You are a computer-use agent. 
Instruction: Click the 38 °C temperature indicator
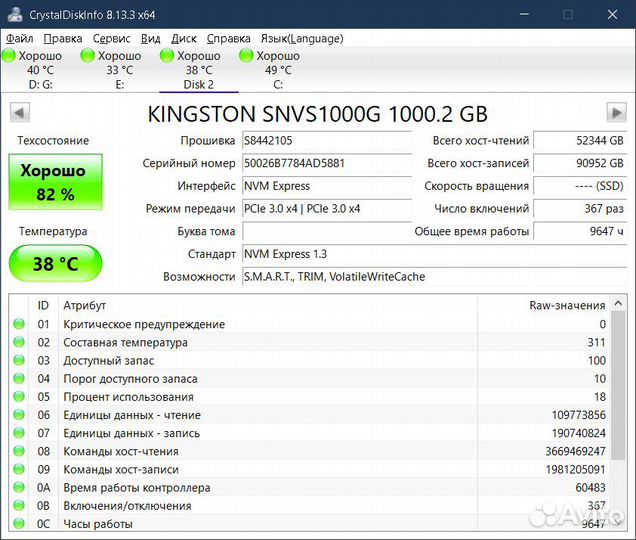click(56, 264)
